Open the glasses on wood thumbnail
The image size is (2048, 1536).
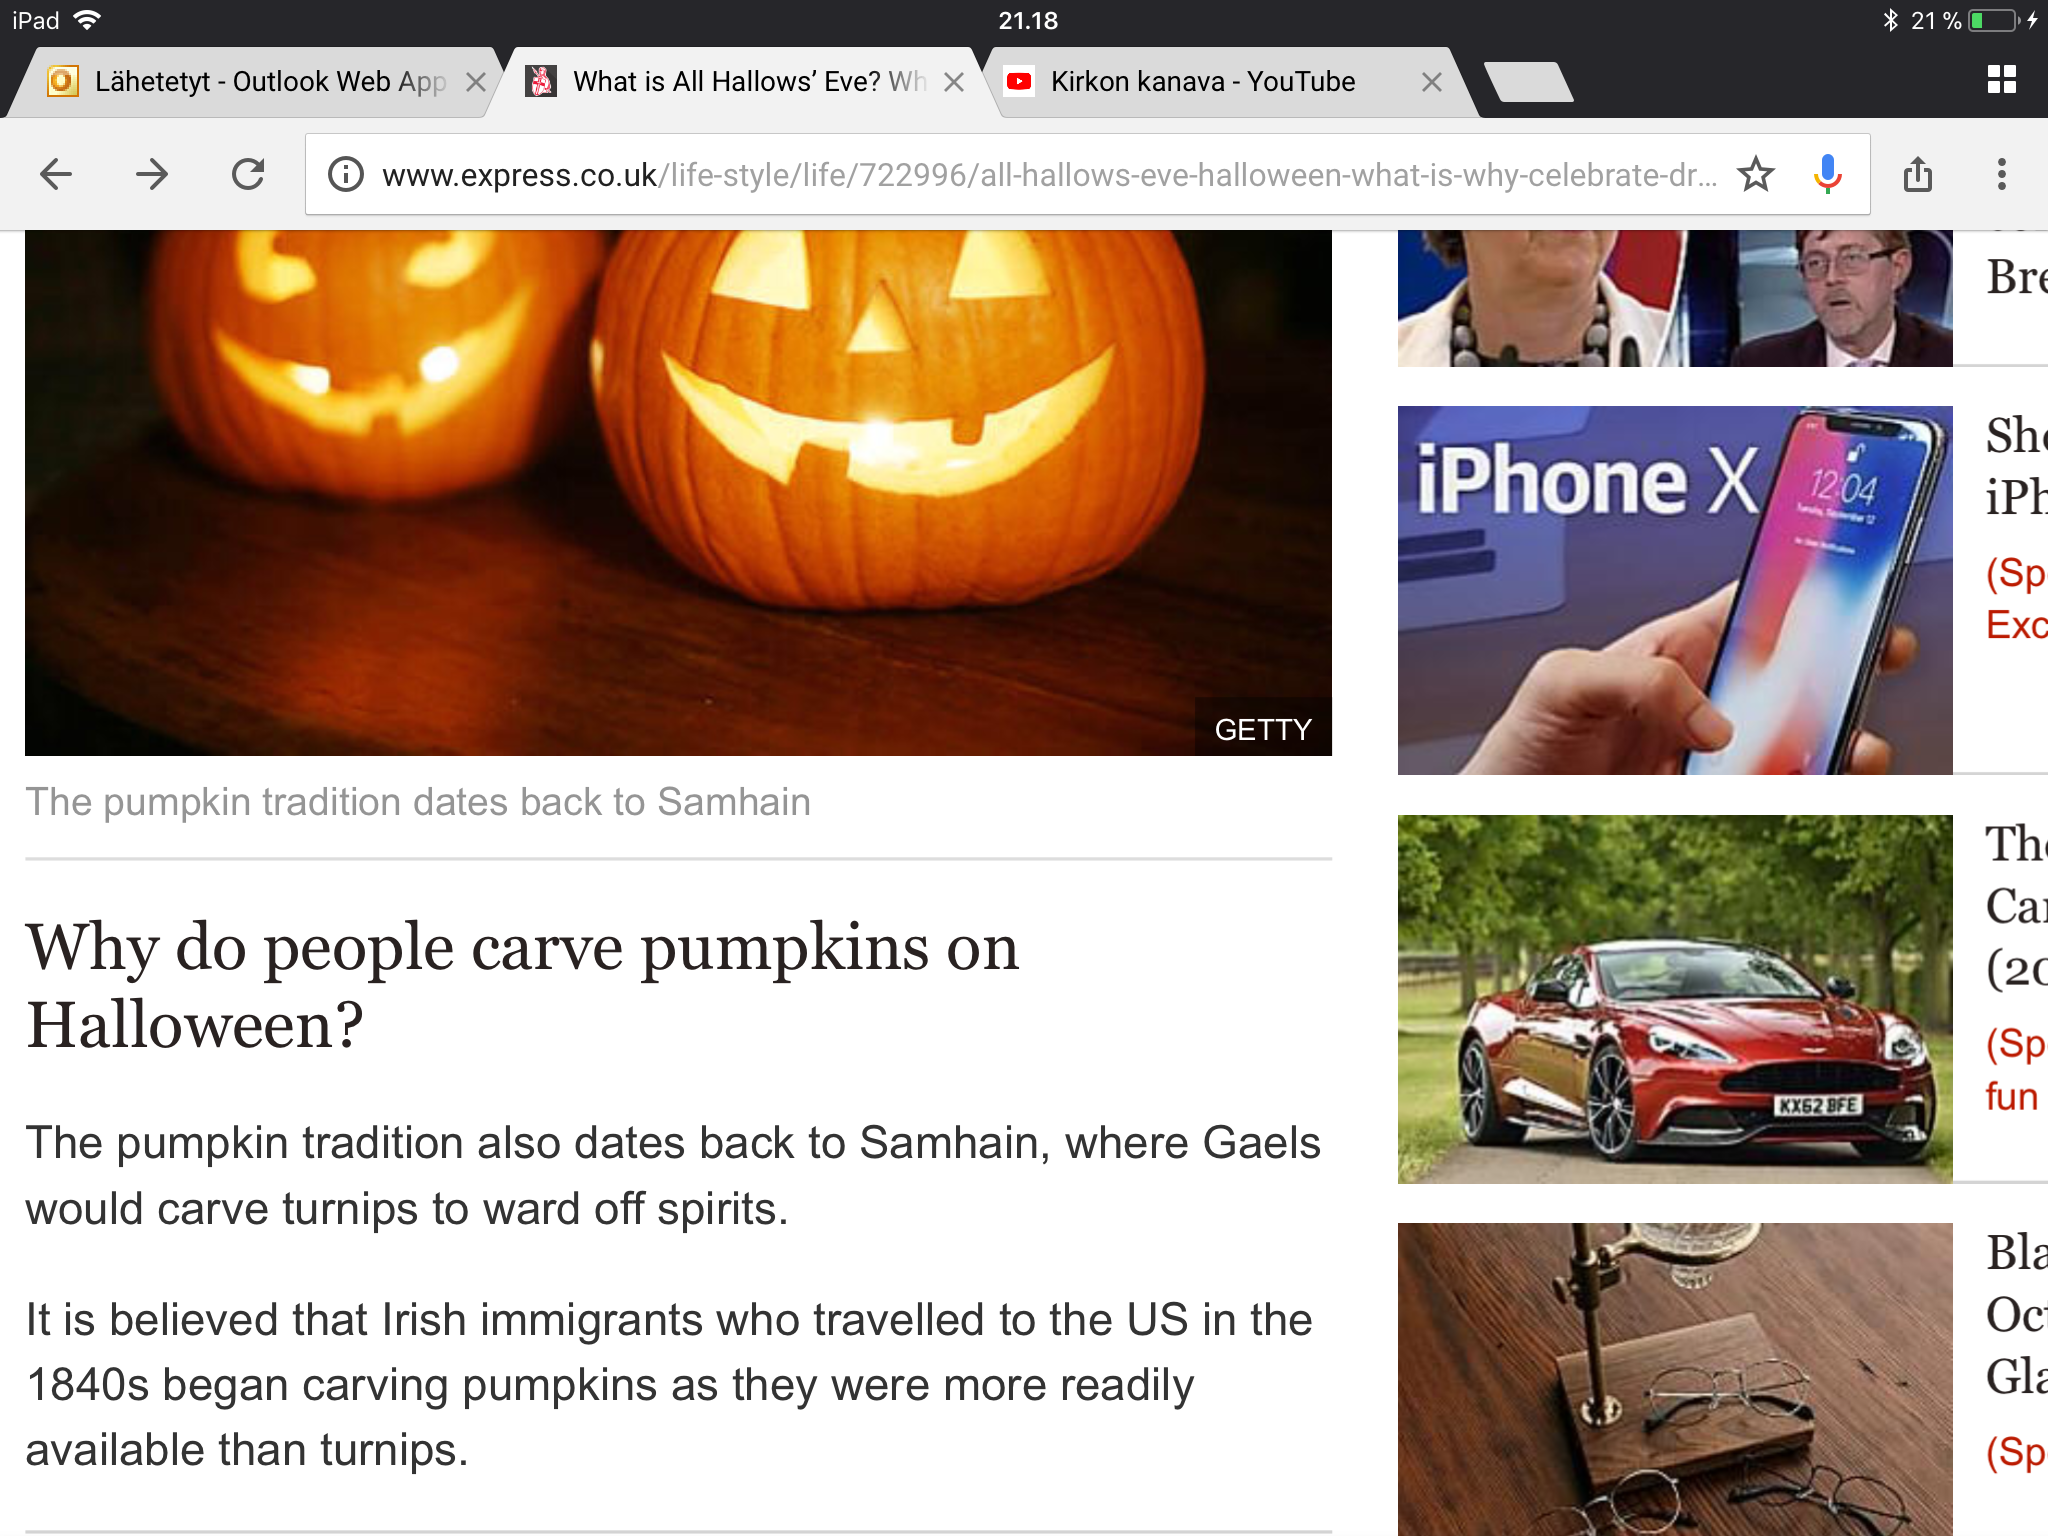[x=1675, y=1379]
